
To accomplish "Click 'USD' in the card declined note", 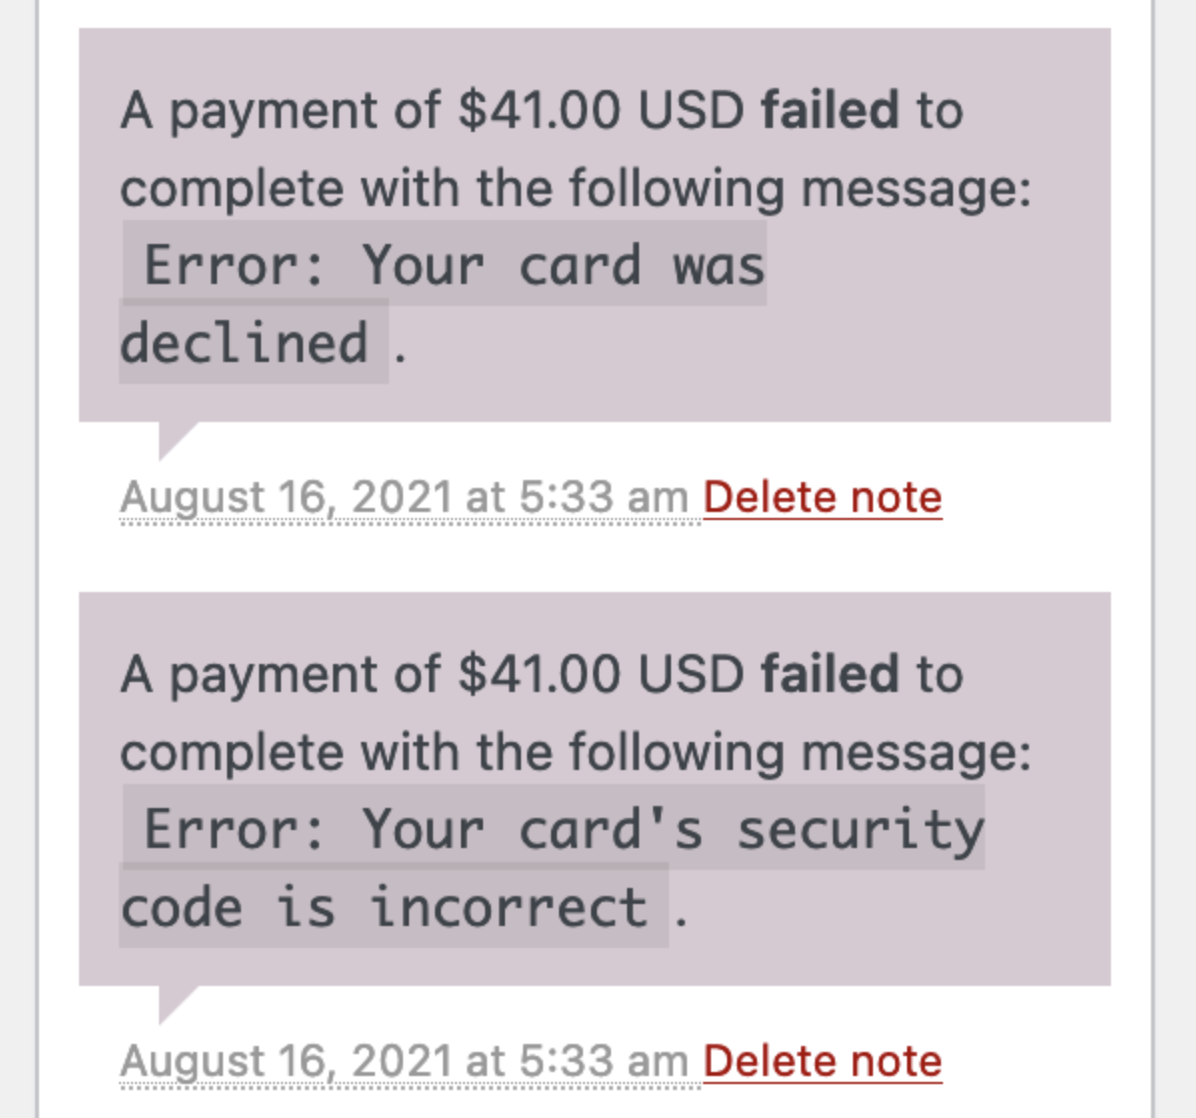I will [690, 110].
